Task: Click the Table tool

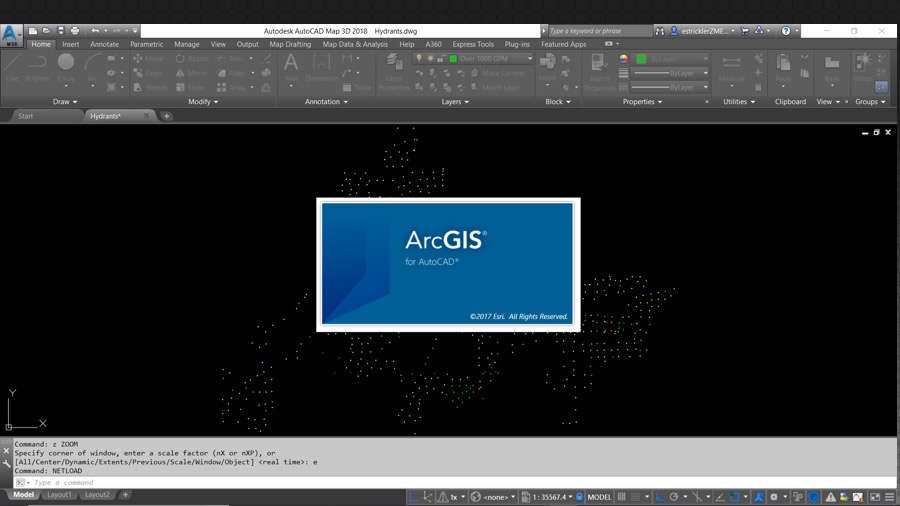Action: [x=356, y=87]
